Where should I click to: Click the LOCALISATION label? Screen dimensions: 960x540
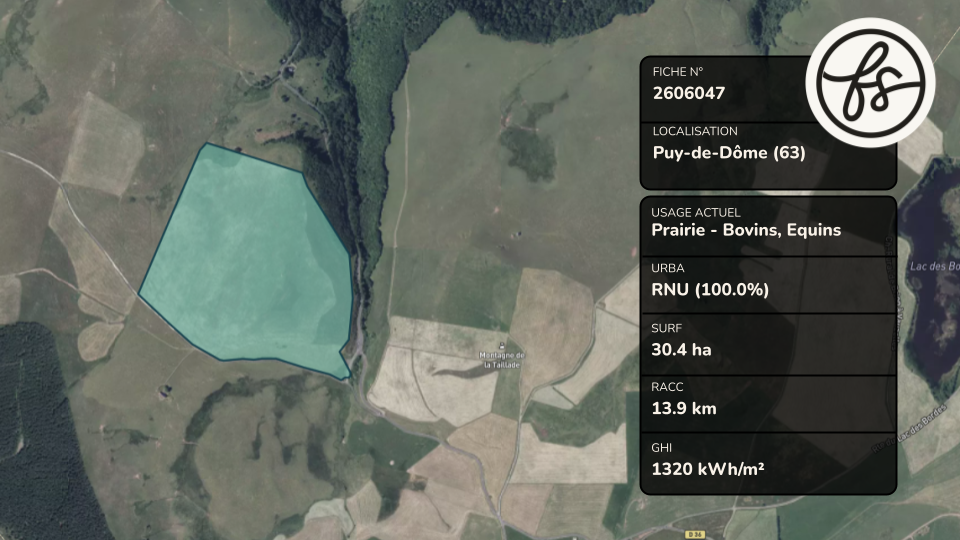pyautogui.click(x=695, y=131)
